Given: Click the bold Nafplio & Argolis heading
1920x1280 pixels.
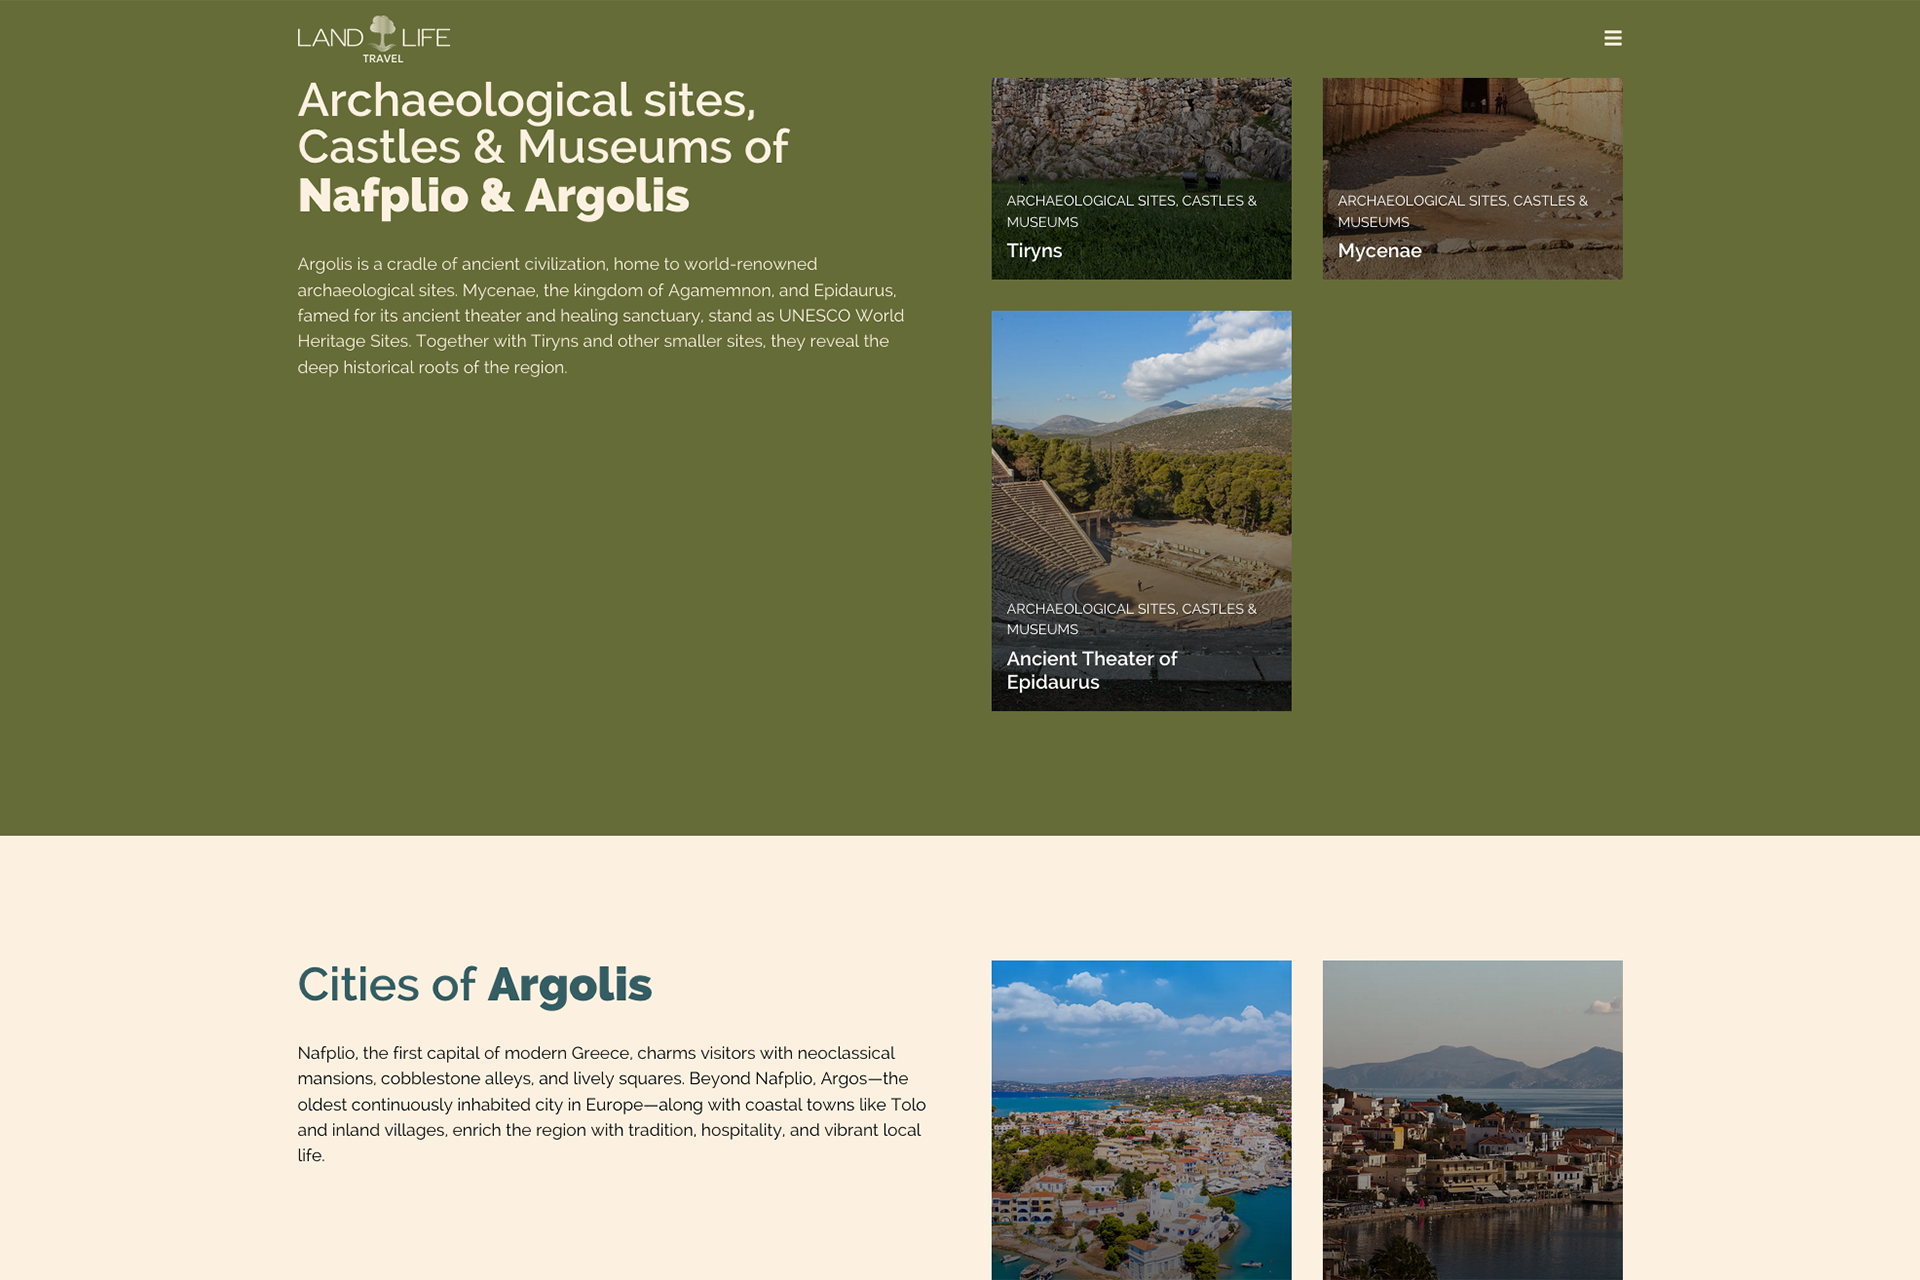Looking at the screenshot, I should point(493,196).
